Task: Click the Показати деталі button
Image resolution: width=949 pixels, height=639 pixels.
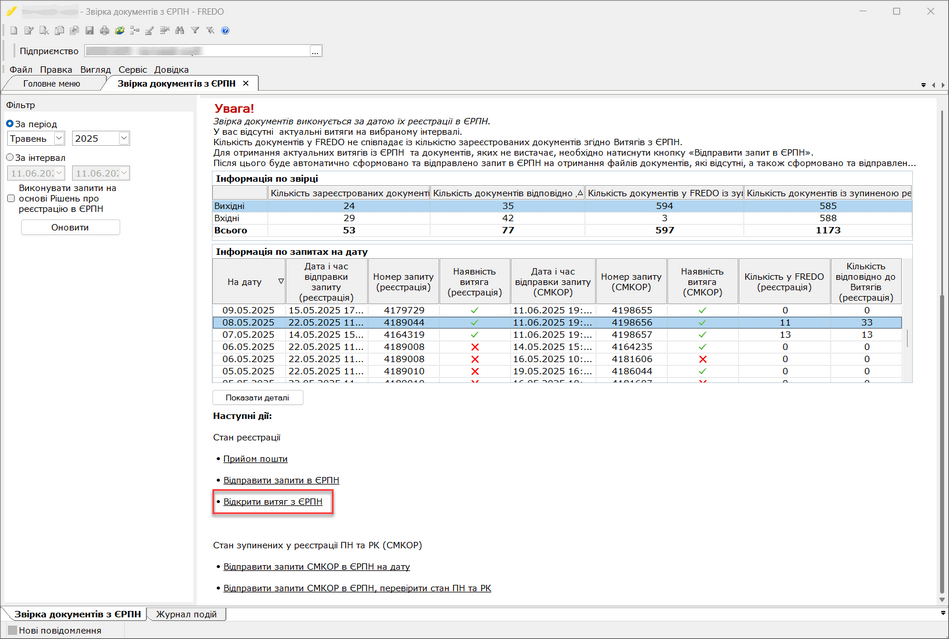Action: pyautogui.click(x=257, y=398)
